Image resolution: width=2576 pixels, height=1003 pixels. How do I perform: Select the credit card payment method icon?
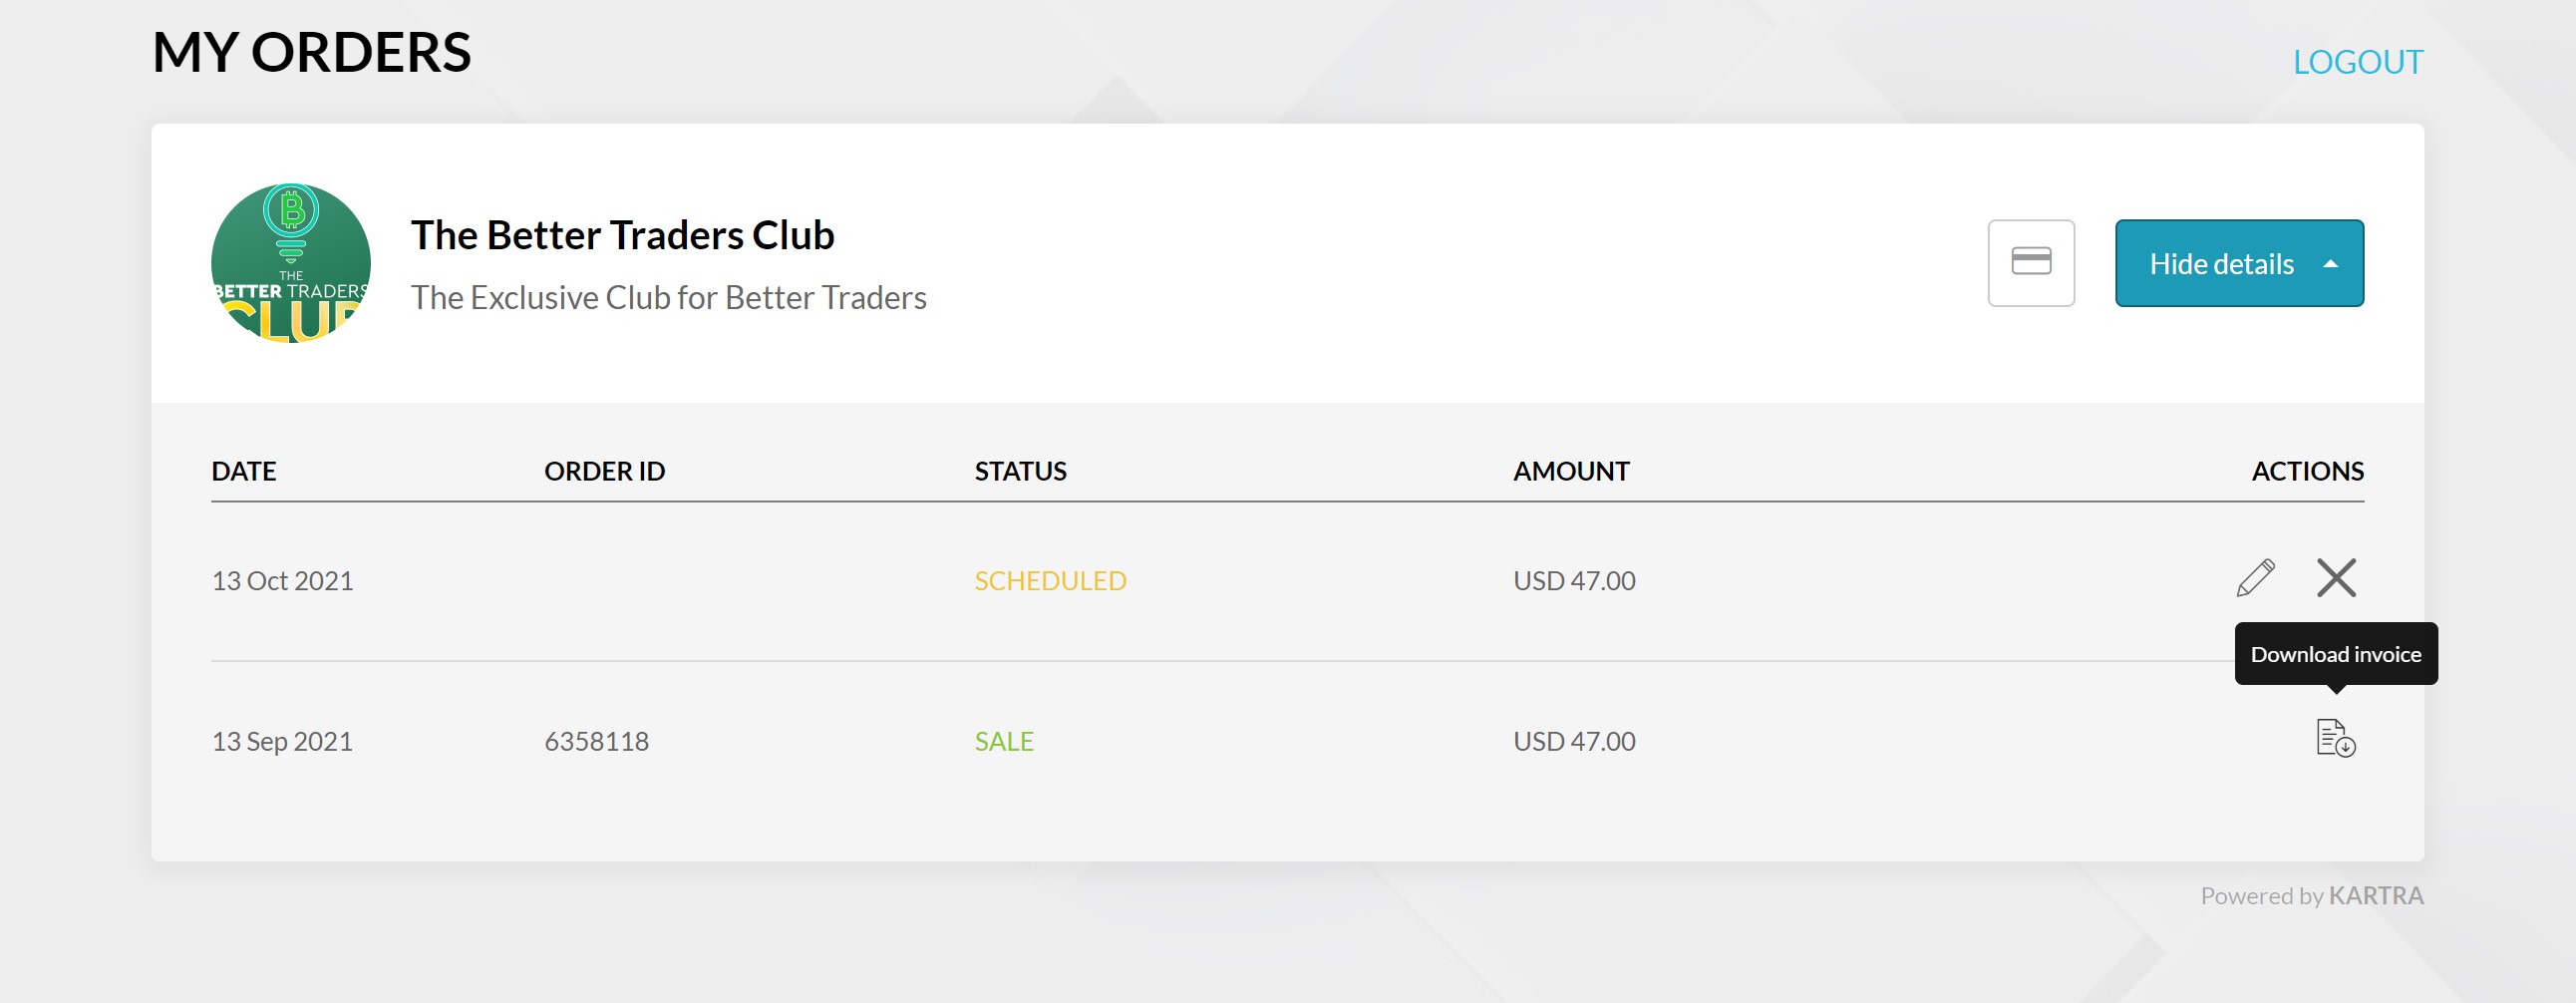[2031, 263]
